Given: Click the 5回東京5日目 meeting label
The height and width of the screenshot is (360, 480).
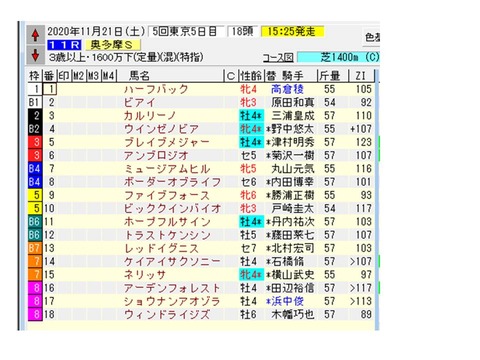Looking at the screenshot, I should 185,32.
